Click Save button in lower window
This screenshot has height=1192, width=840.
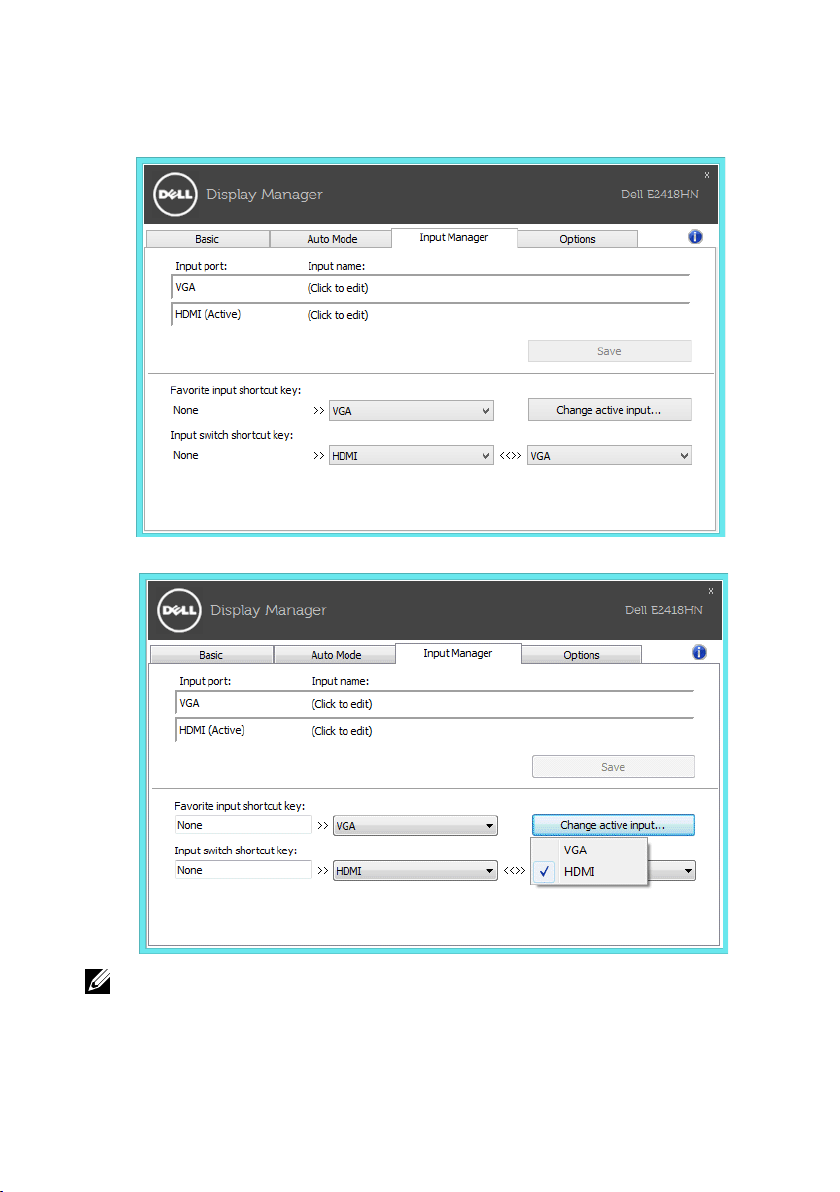click(x=613, y=766)
